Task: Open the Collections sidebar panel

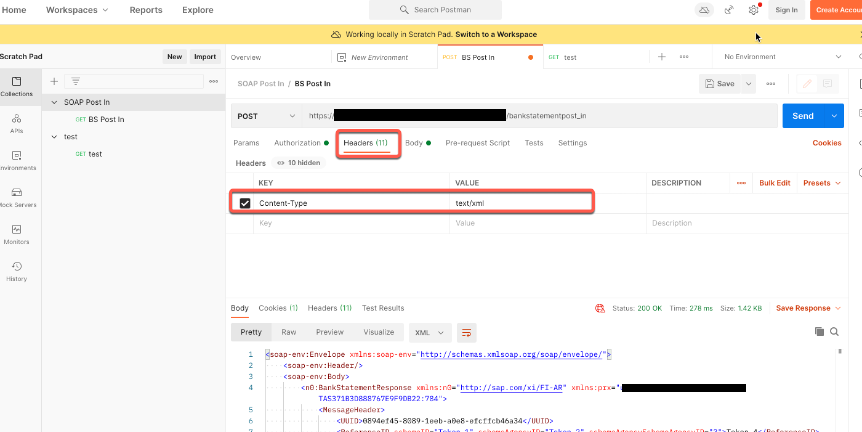Action: click(x=16, y=86)
